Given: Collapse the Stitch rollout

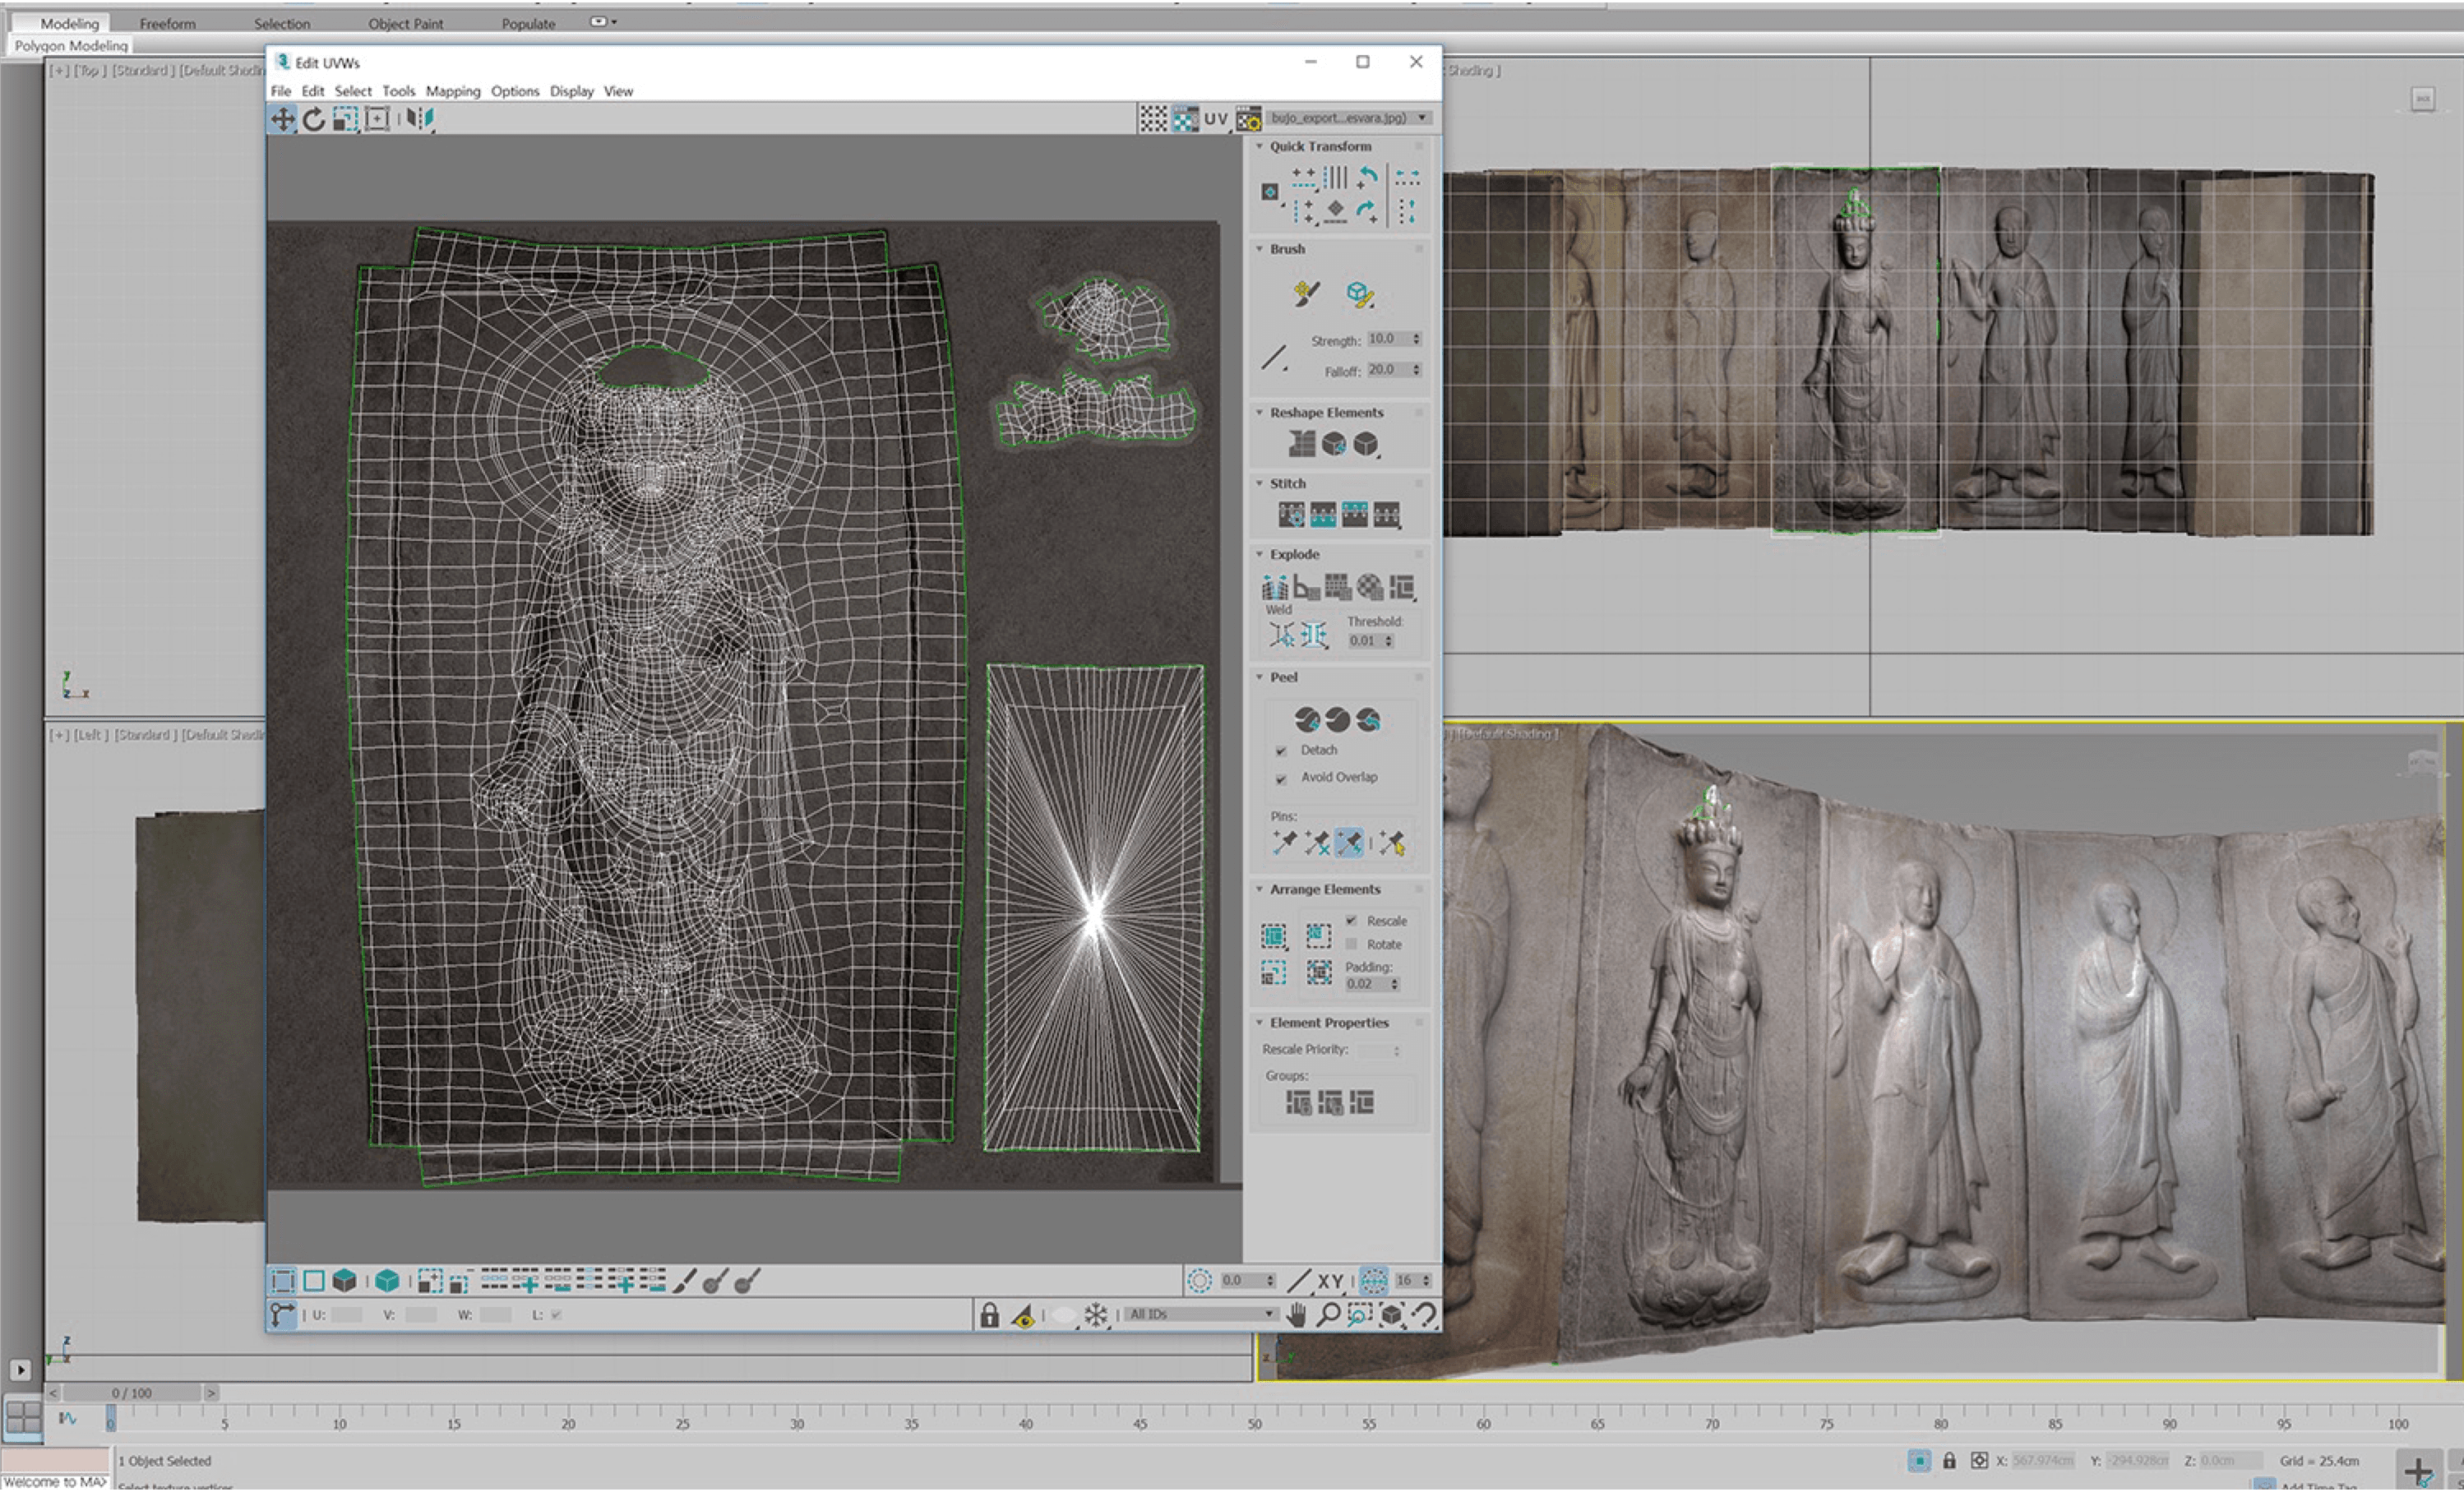Looking at the screenshot, I should [1259, 484].
